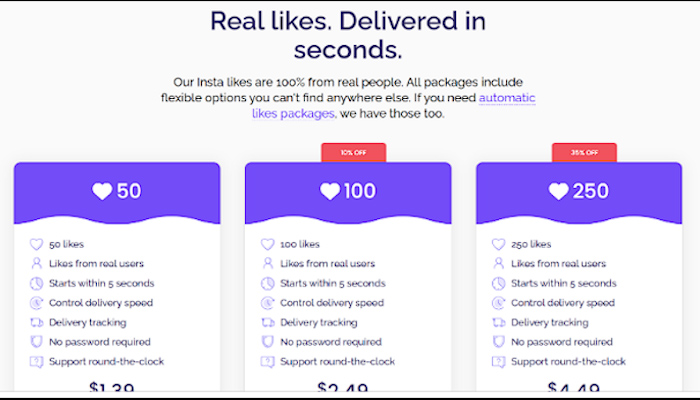The image size is (700, 400).
Task: Click the heart icon beside '250 likes' feature
Action: pos(498,244)
